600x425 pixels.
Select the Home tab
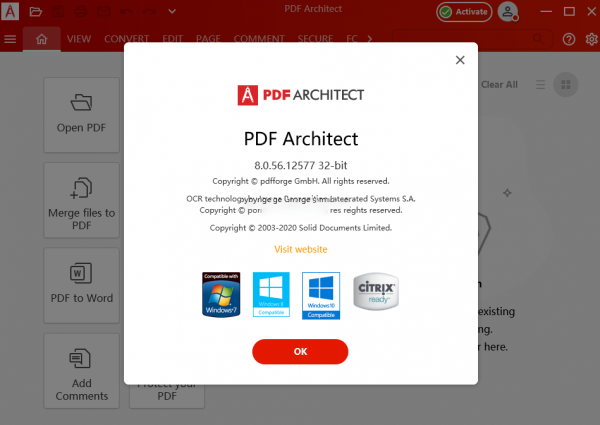pyautogui.click(x=41, y=39)
